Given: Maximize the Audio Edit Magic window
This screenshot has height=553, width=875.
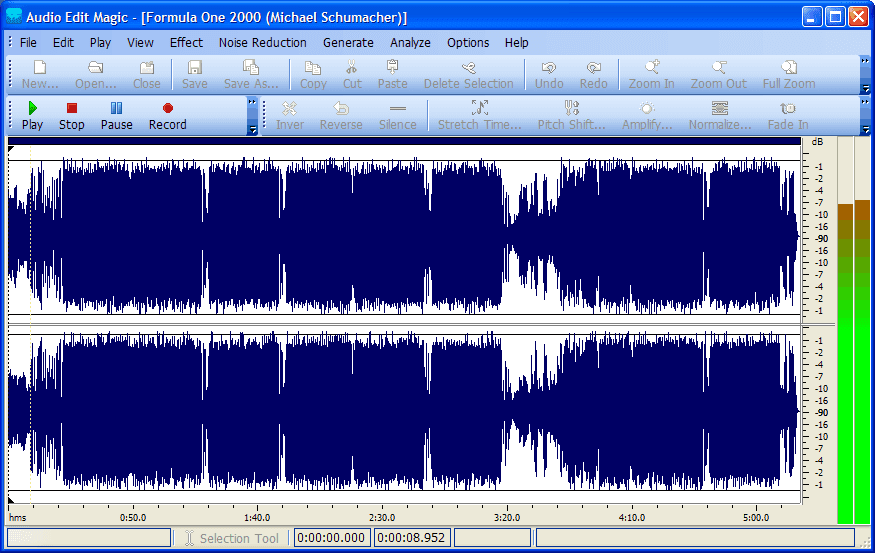Looking at the screenshot, I should click(x=835, y=17).
